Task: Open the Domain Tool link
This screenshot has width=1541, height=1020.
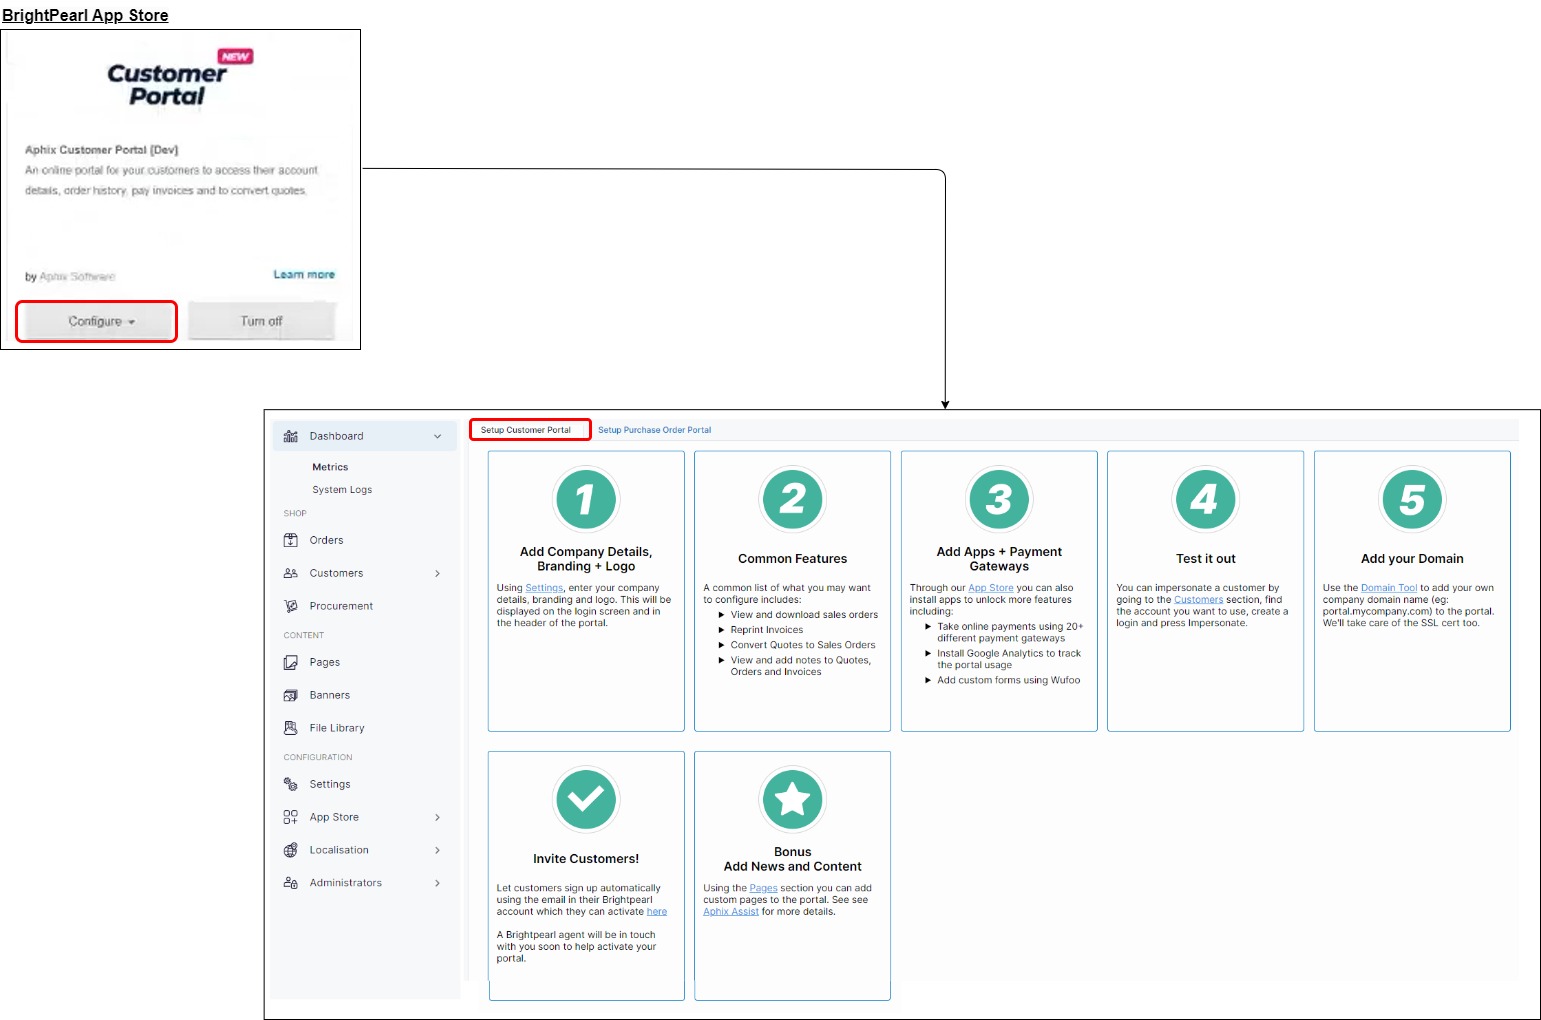Action: [1388, 588]
